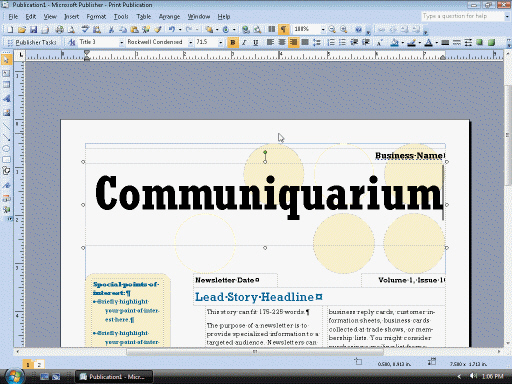
Task: Open the zoom percentage dropdown
Action: (323, 29)
